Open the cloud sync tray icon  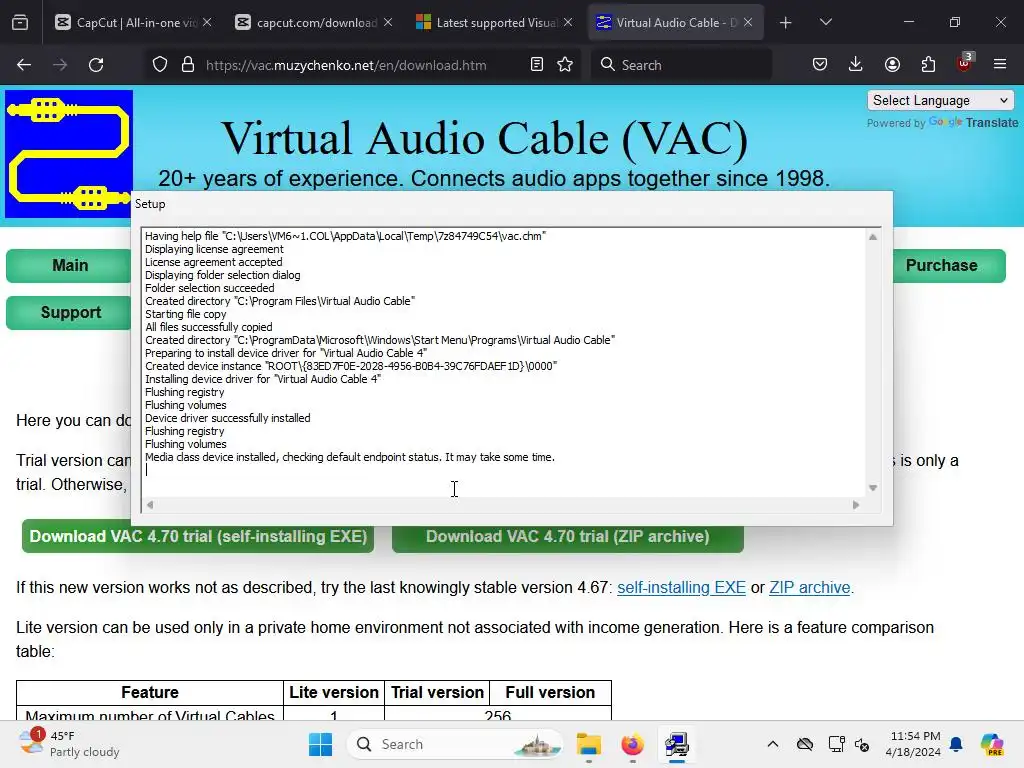805,744
